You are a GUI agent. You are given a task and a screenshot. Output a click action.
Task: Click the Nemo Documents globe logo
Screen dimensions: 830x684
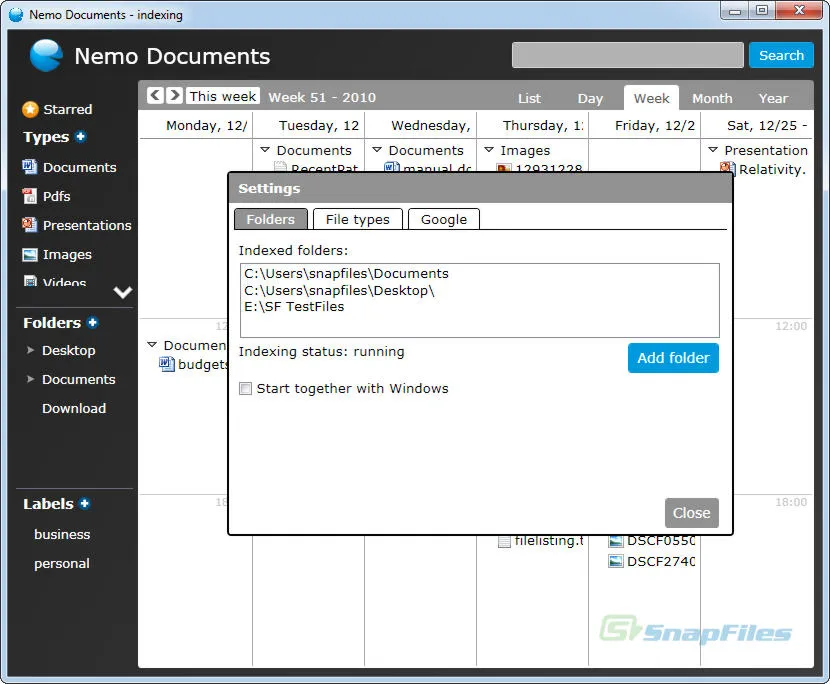(x=46, y=55)
